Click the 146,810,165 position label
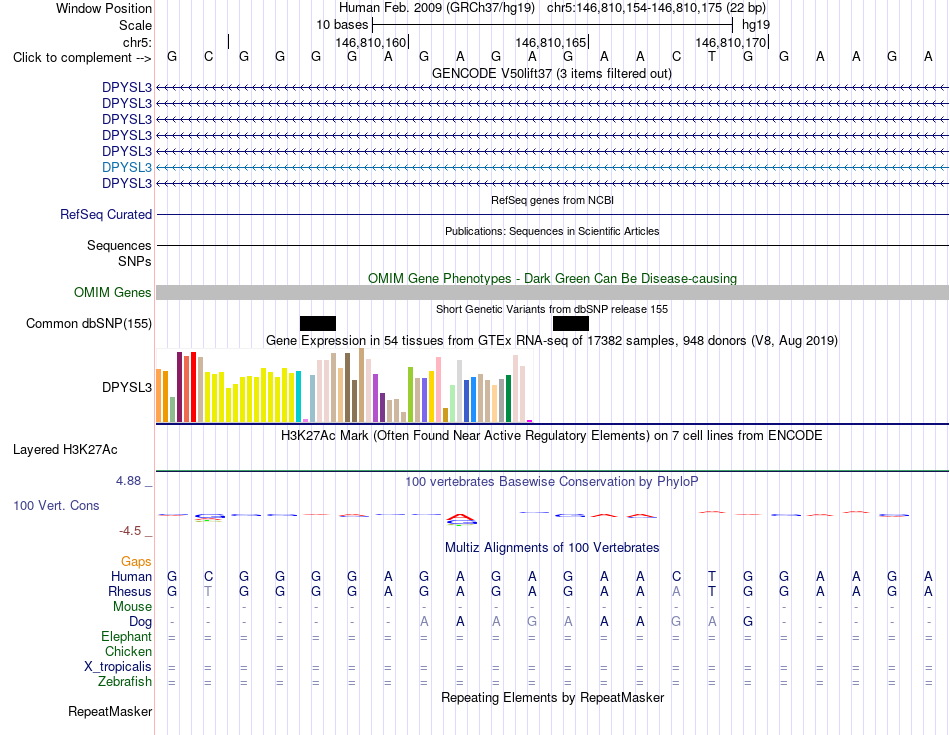Viewport: 950px width, 735px height. coord(550,42)
